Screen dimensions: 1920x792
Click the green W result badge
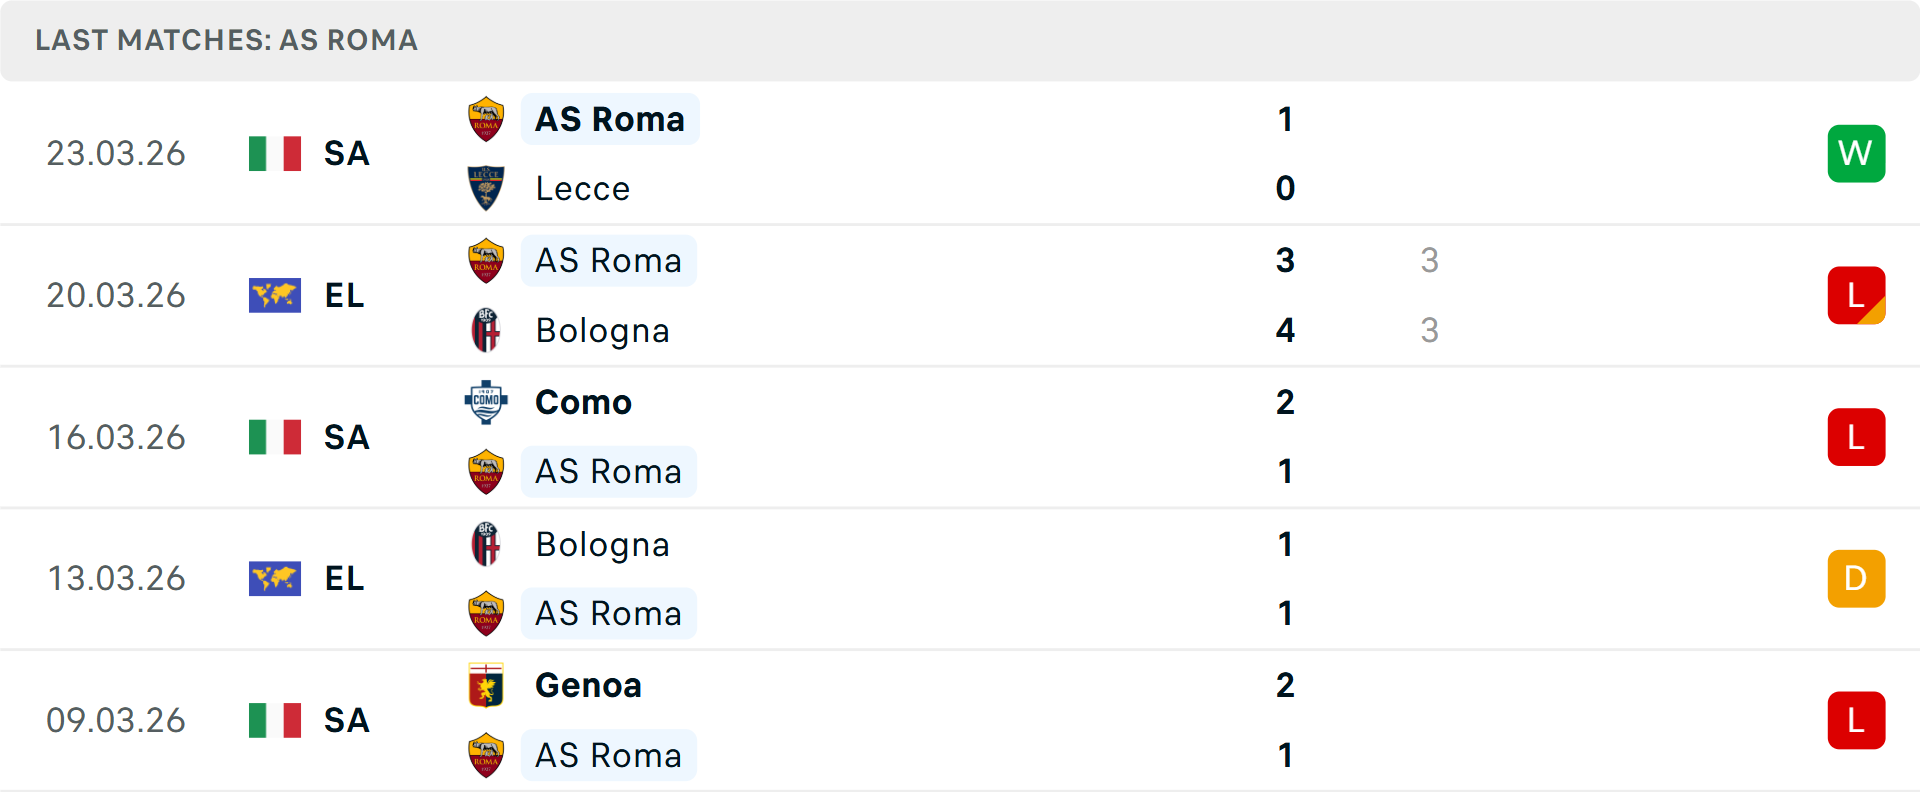[1856, 153]
